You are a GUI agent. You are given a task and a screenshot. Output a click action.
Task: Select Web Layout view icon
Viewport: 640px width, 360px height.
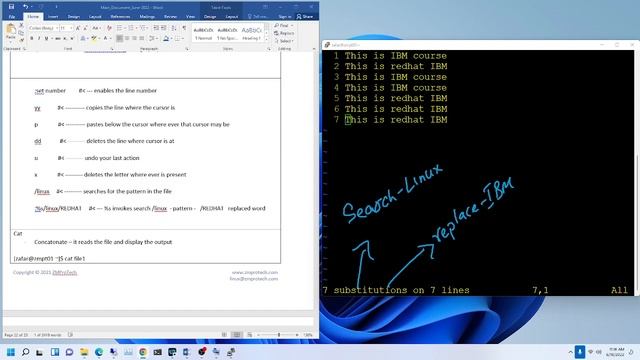click(249, 335)
